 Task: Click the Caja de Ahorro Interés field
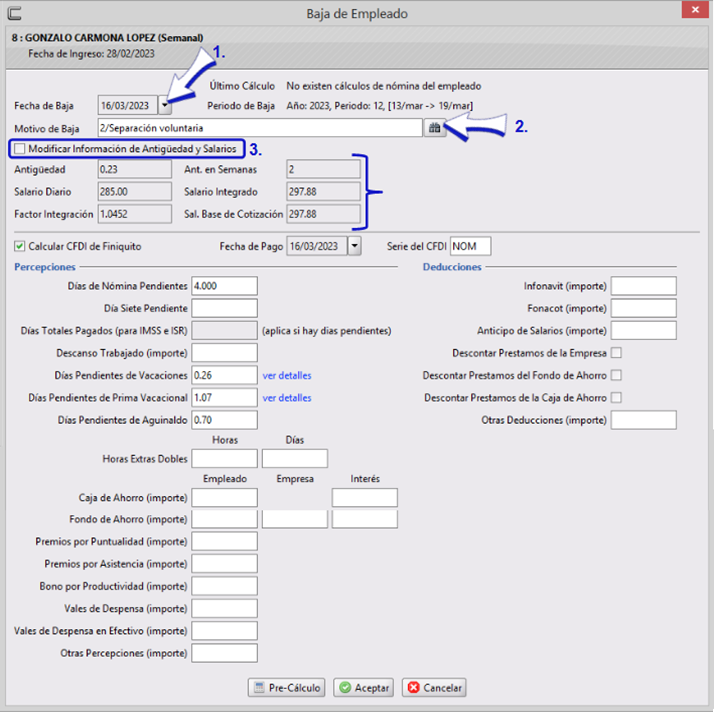[x=365, y=498]
